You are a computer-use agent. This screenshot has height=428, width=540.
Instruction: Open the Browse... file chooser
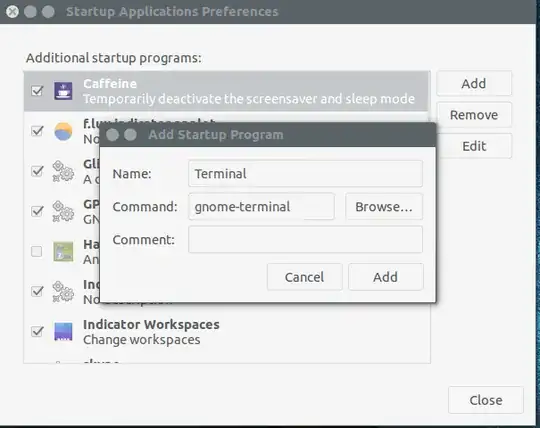pos(384,207)
